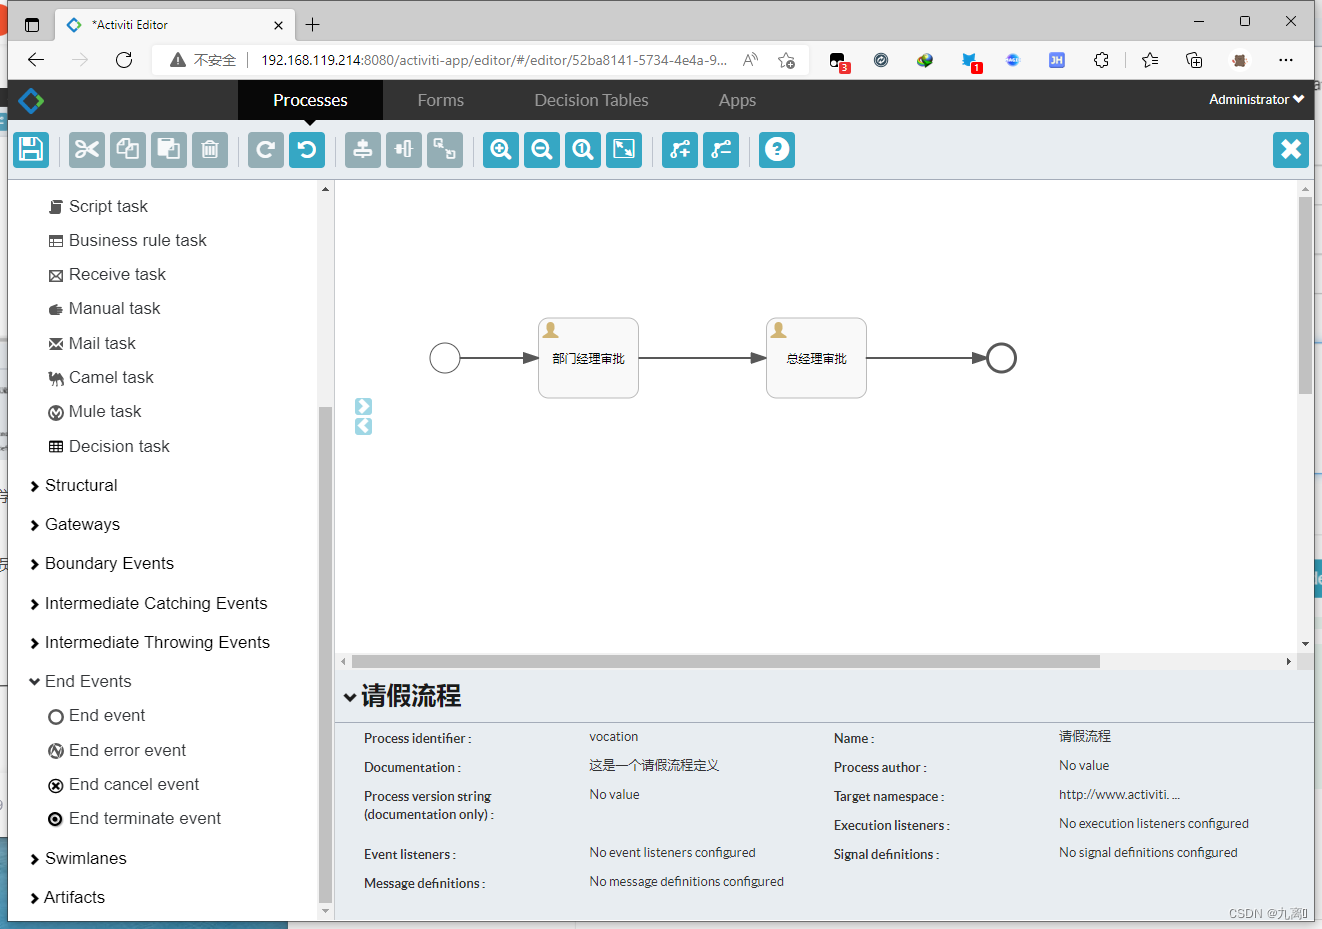Choose Receive task from the palette
Screen dimensions: 1322x929
pos(107,275)
